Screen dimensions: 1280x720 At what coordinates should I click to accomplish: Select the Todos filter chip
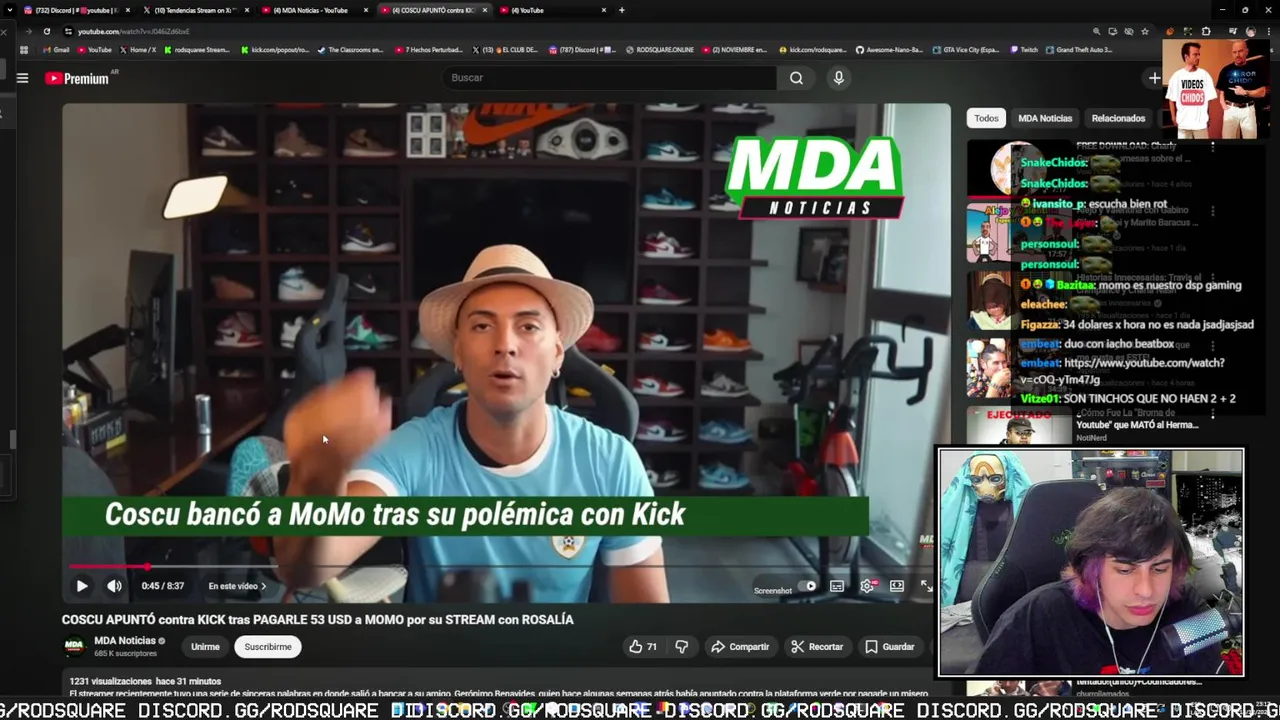click(x=986, y=118)
